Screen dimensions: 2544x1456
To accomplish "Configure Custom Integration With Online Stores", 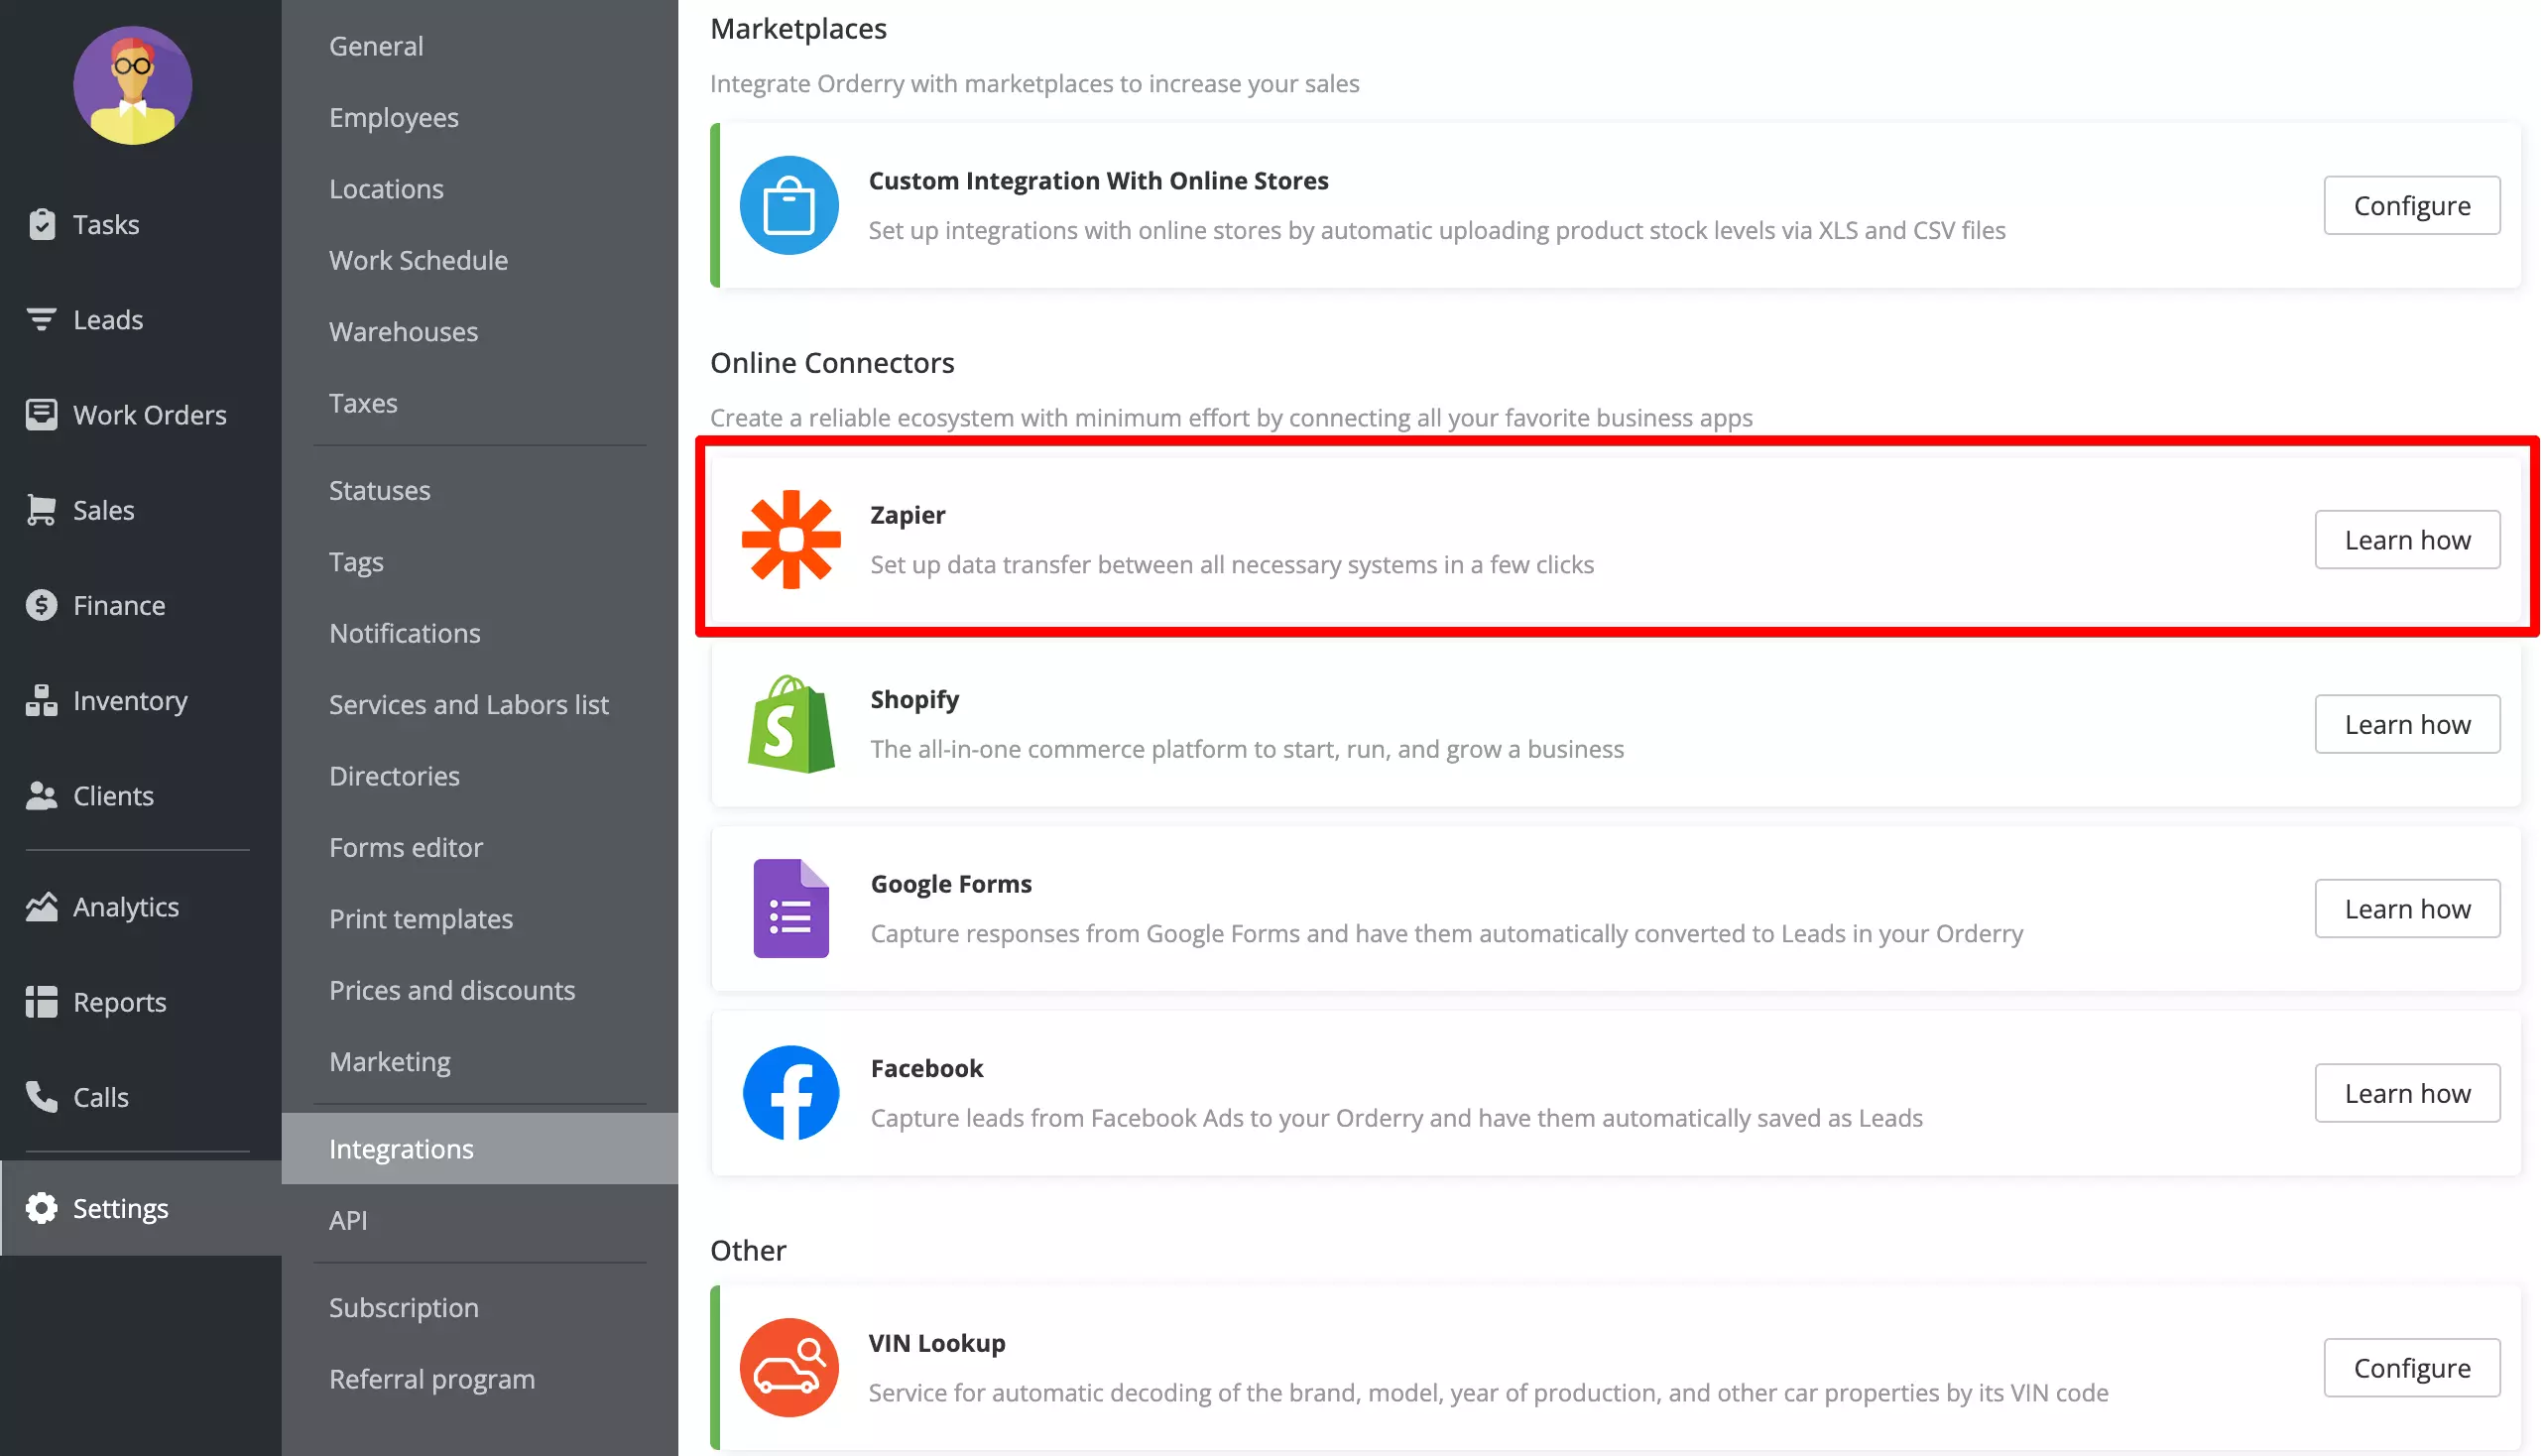I will pyautogui.click(x=2411, y=205).
